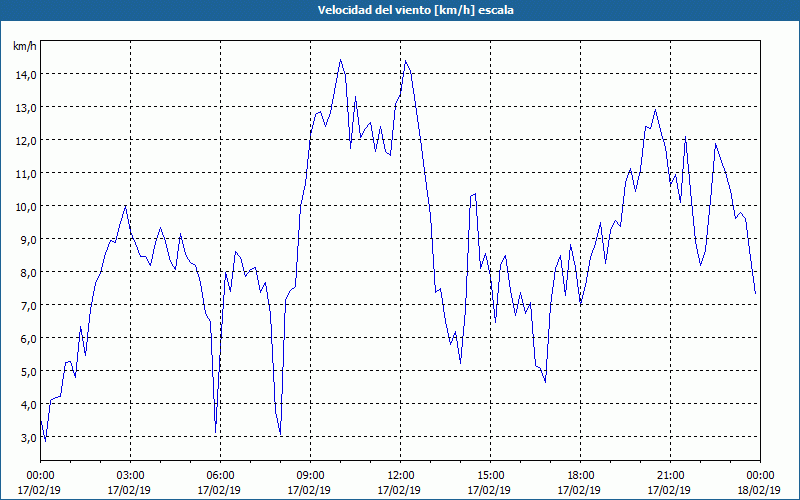
Task: Click the 18/02/19 date label
Action: coord(759,490)
